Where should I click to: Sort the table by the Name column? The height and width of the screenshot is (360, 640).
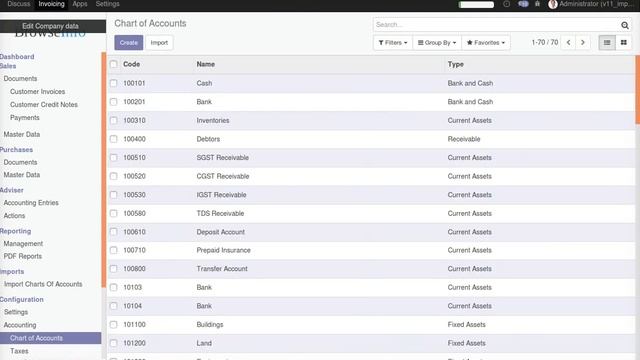pos(206,64)
